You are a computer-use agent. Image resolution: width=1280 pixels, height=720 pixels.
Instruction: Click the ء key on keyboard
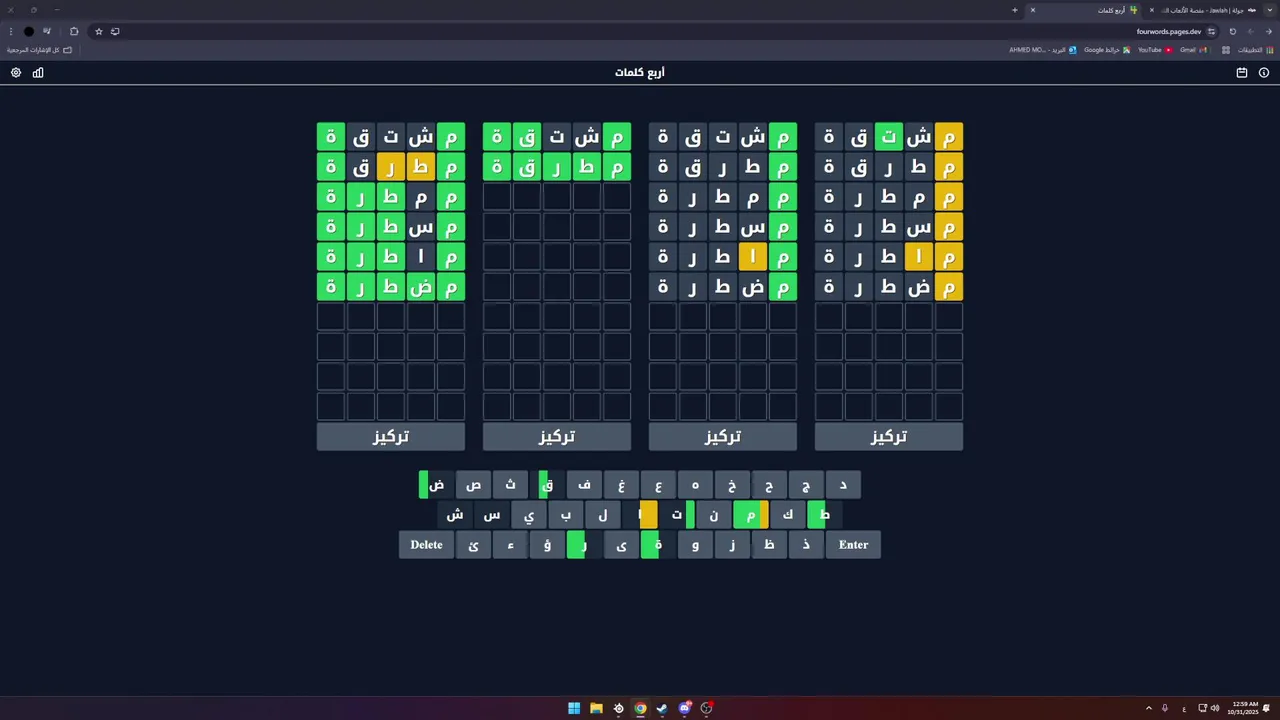(x=511, y=545)
